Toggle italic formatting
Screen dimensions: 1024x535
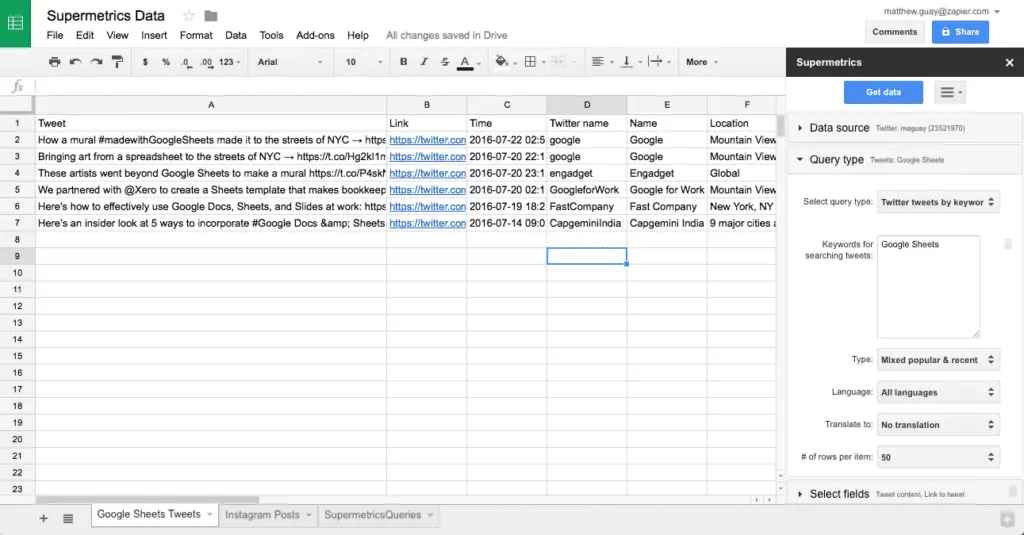point(424,62)
